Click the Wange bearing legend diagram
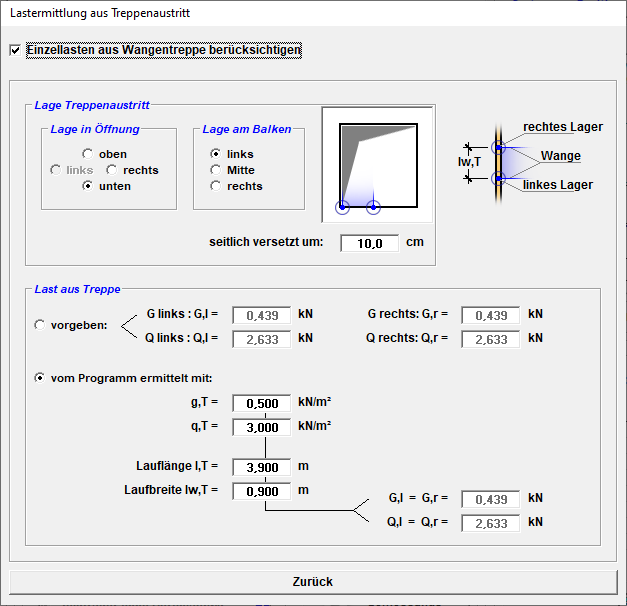Viewport: 627px width, 606px height. tap(528, 156)
